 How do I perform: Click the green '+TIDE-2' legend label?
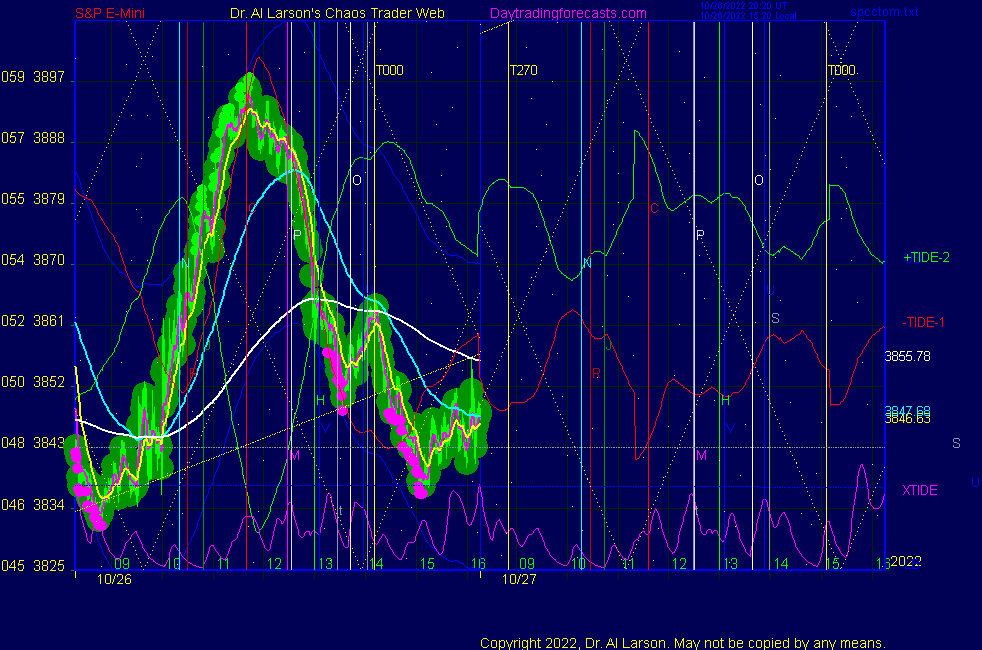[x=926, y=257]
